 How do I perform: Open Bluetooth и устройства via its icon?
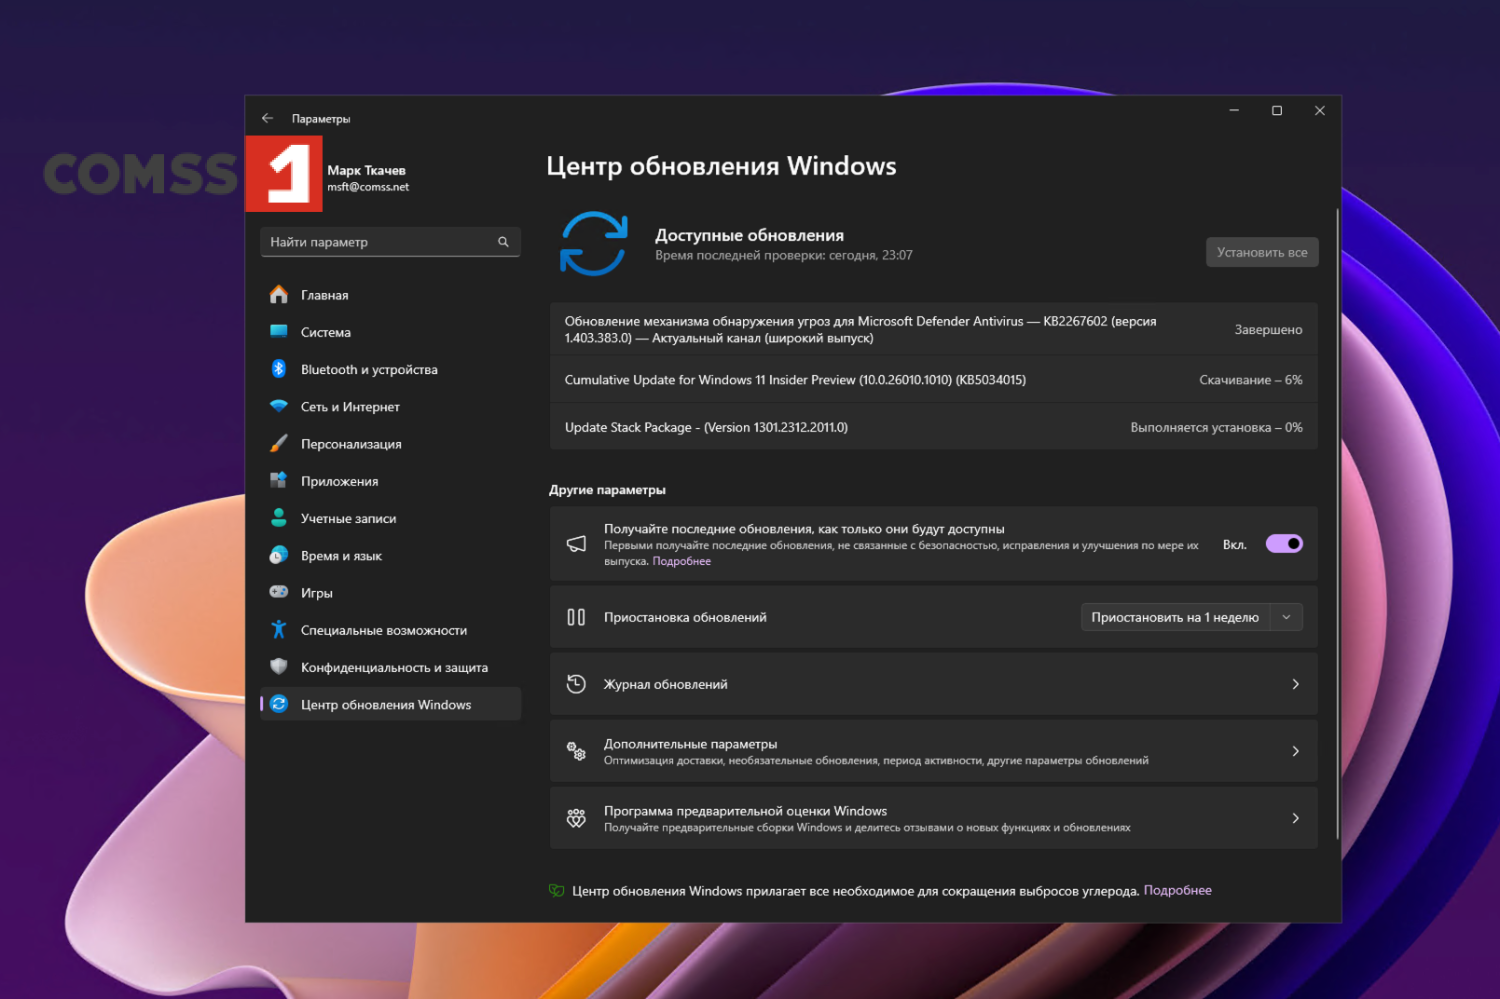(279, 369)
